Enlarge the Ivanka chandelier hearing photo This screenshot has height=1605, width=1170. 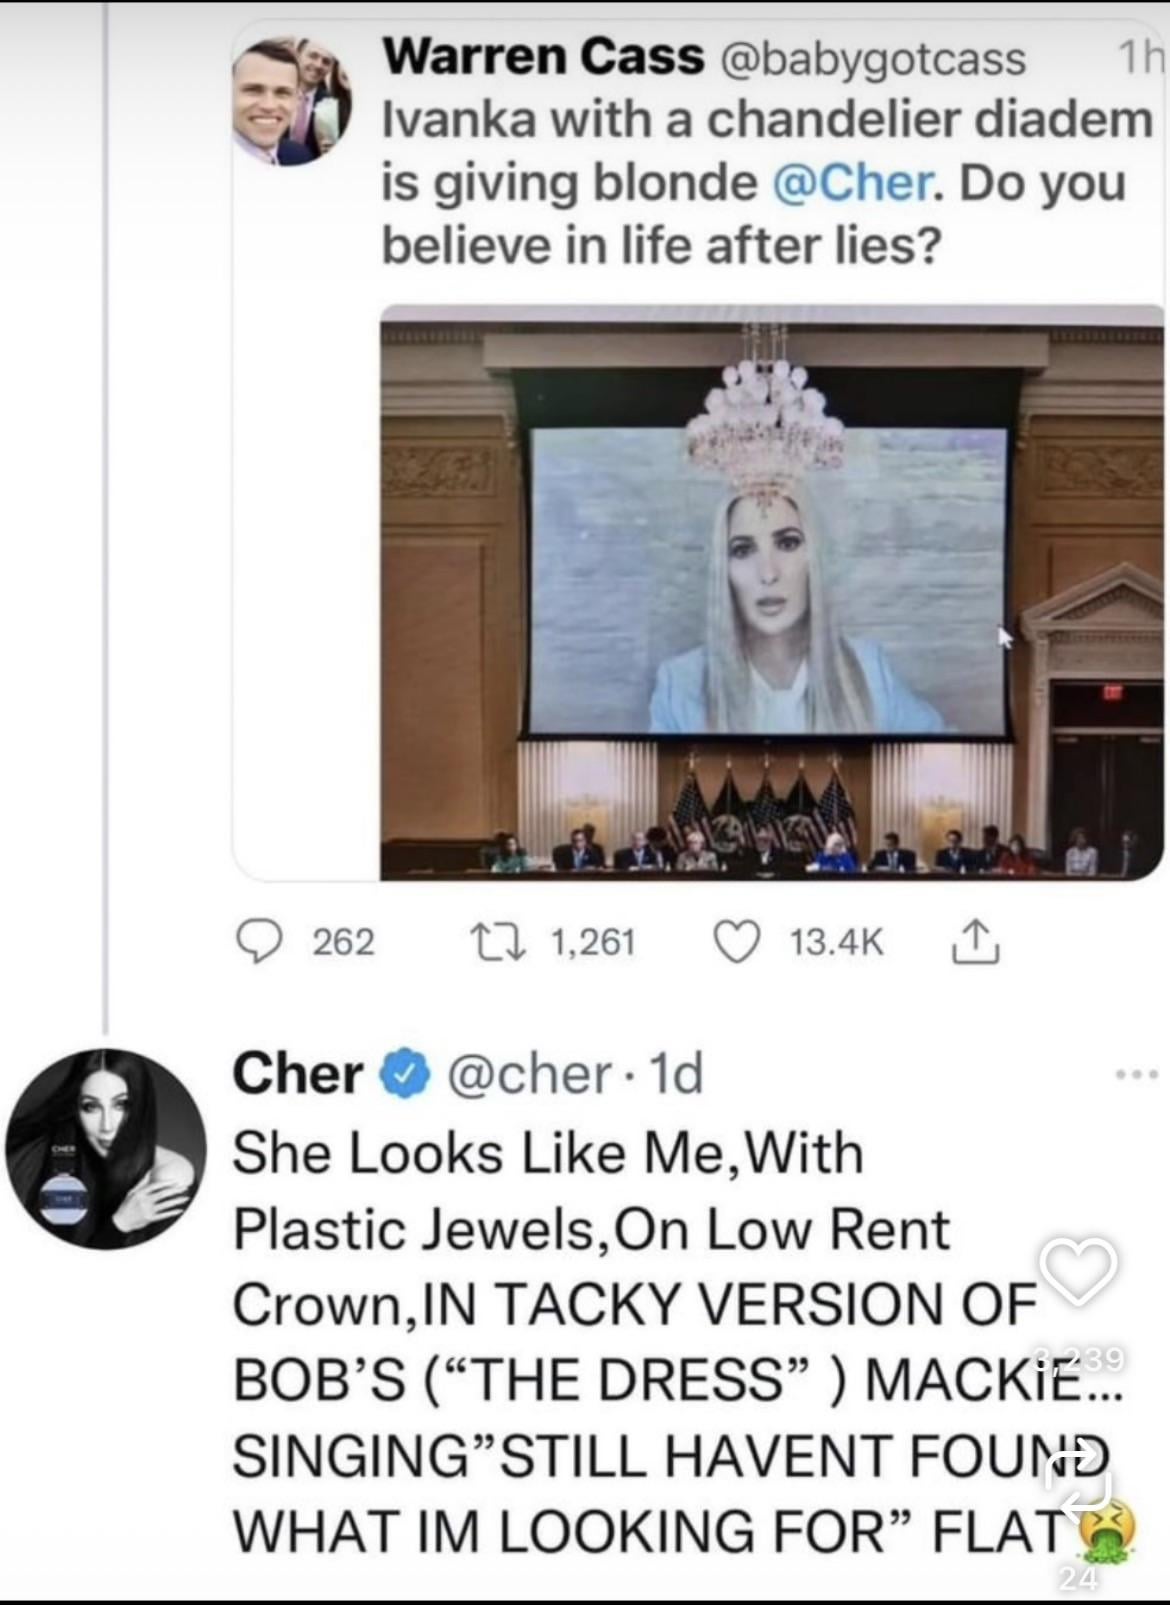point(770,592)
